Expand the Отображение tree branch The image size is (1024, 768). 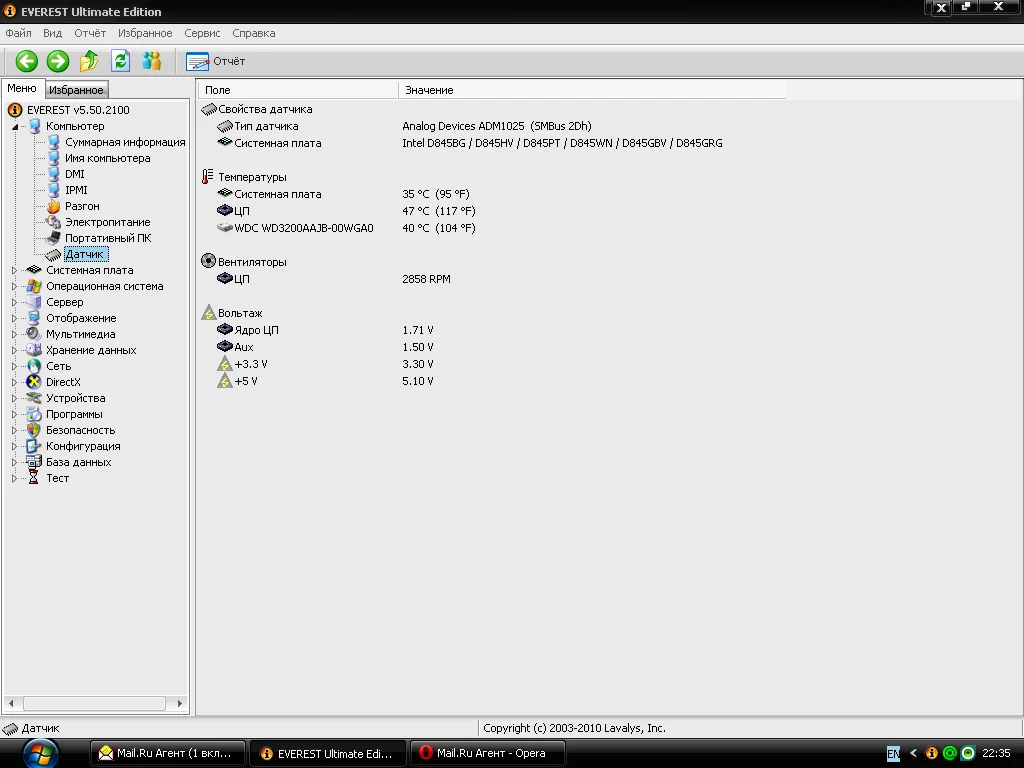pos(14,318)
